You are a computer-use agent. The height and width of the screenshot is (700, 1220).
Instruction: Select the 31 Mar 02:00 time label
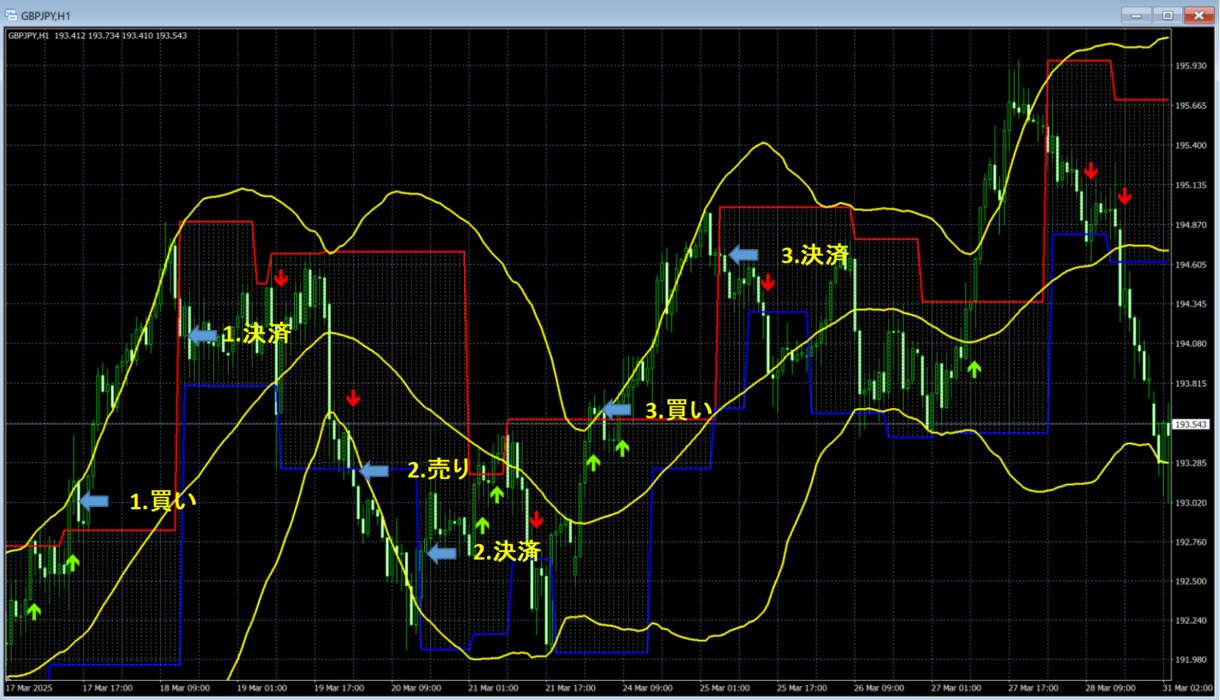[1186, 689]
